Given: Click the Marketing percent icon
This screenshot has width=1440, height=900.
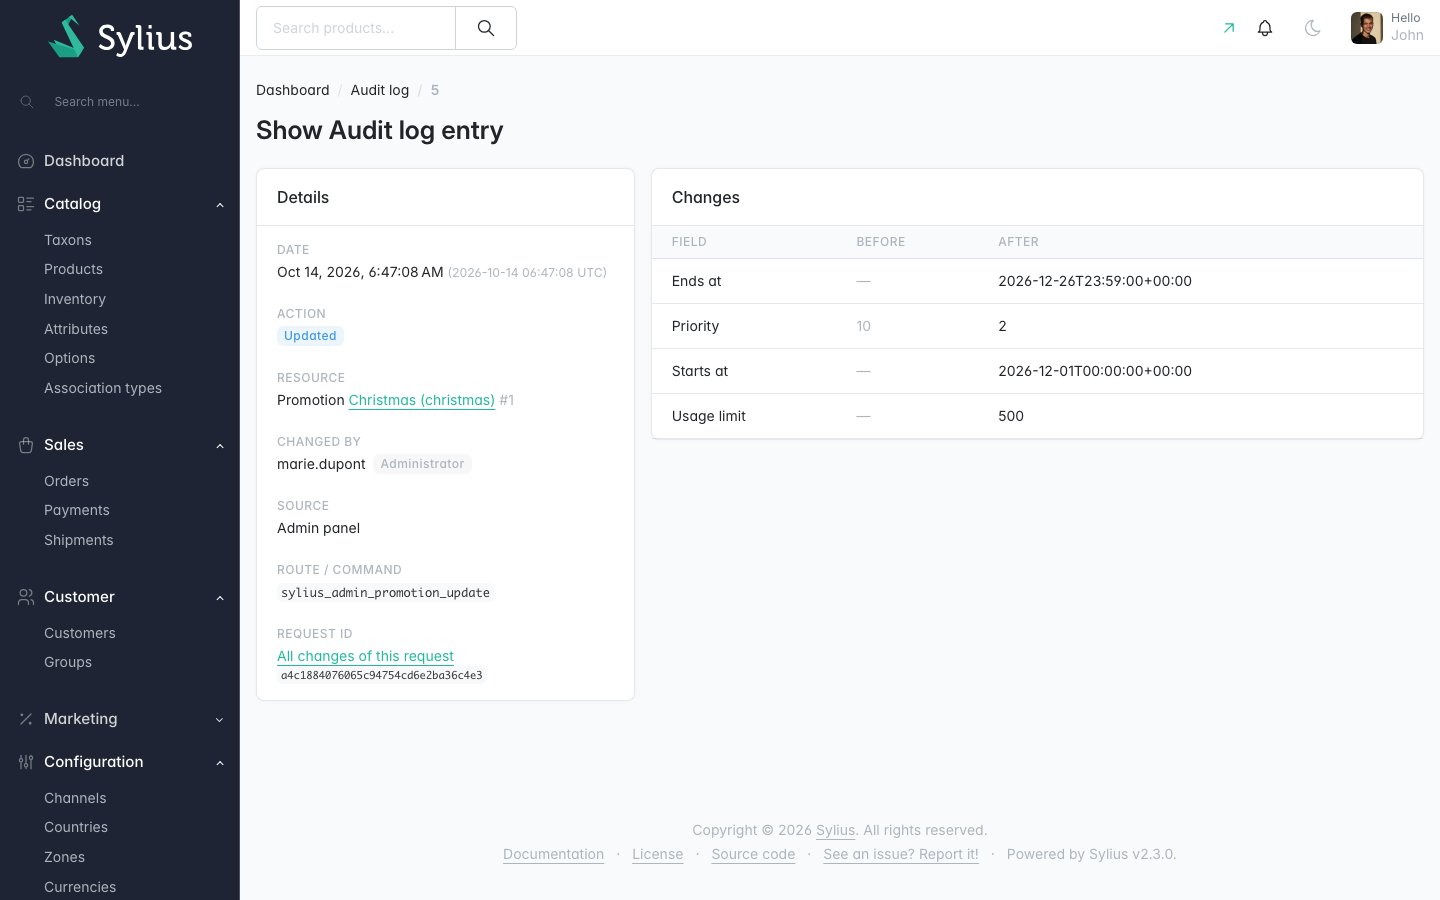Looking at the screenshot, I should (26, 719).
